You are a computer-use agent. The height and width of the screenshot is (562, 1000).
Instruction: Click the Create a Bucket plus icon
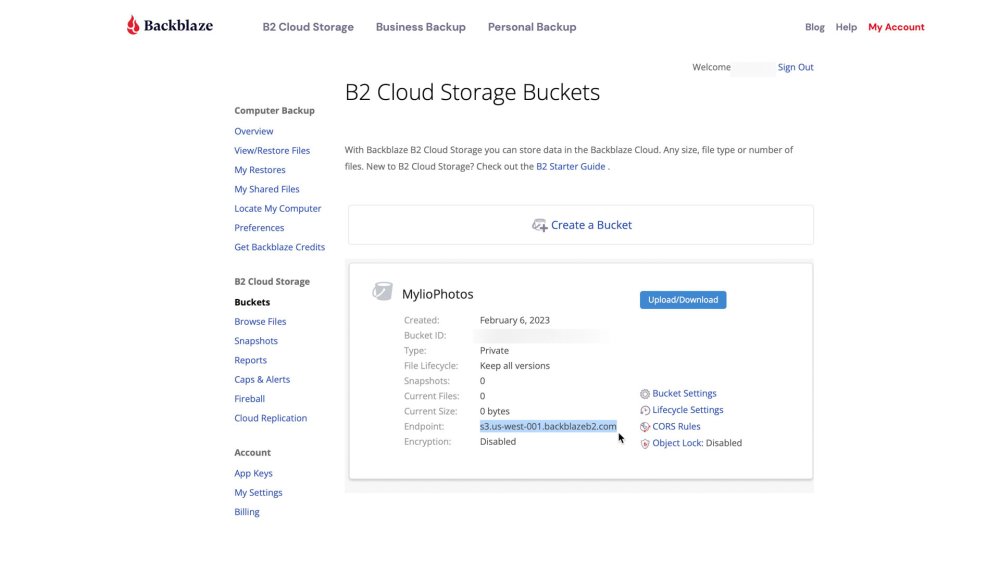coord(540,225)
